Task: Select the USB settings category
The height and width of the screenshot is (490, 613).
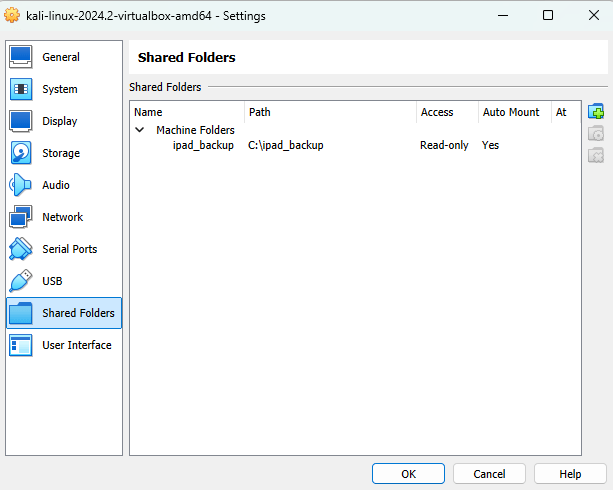Action: pyautogui.click(x=53, y=281)
